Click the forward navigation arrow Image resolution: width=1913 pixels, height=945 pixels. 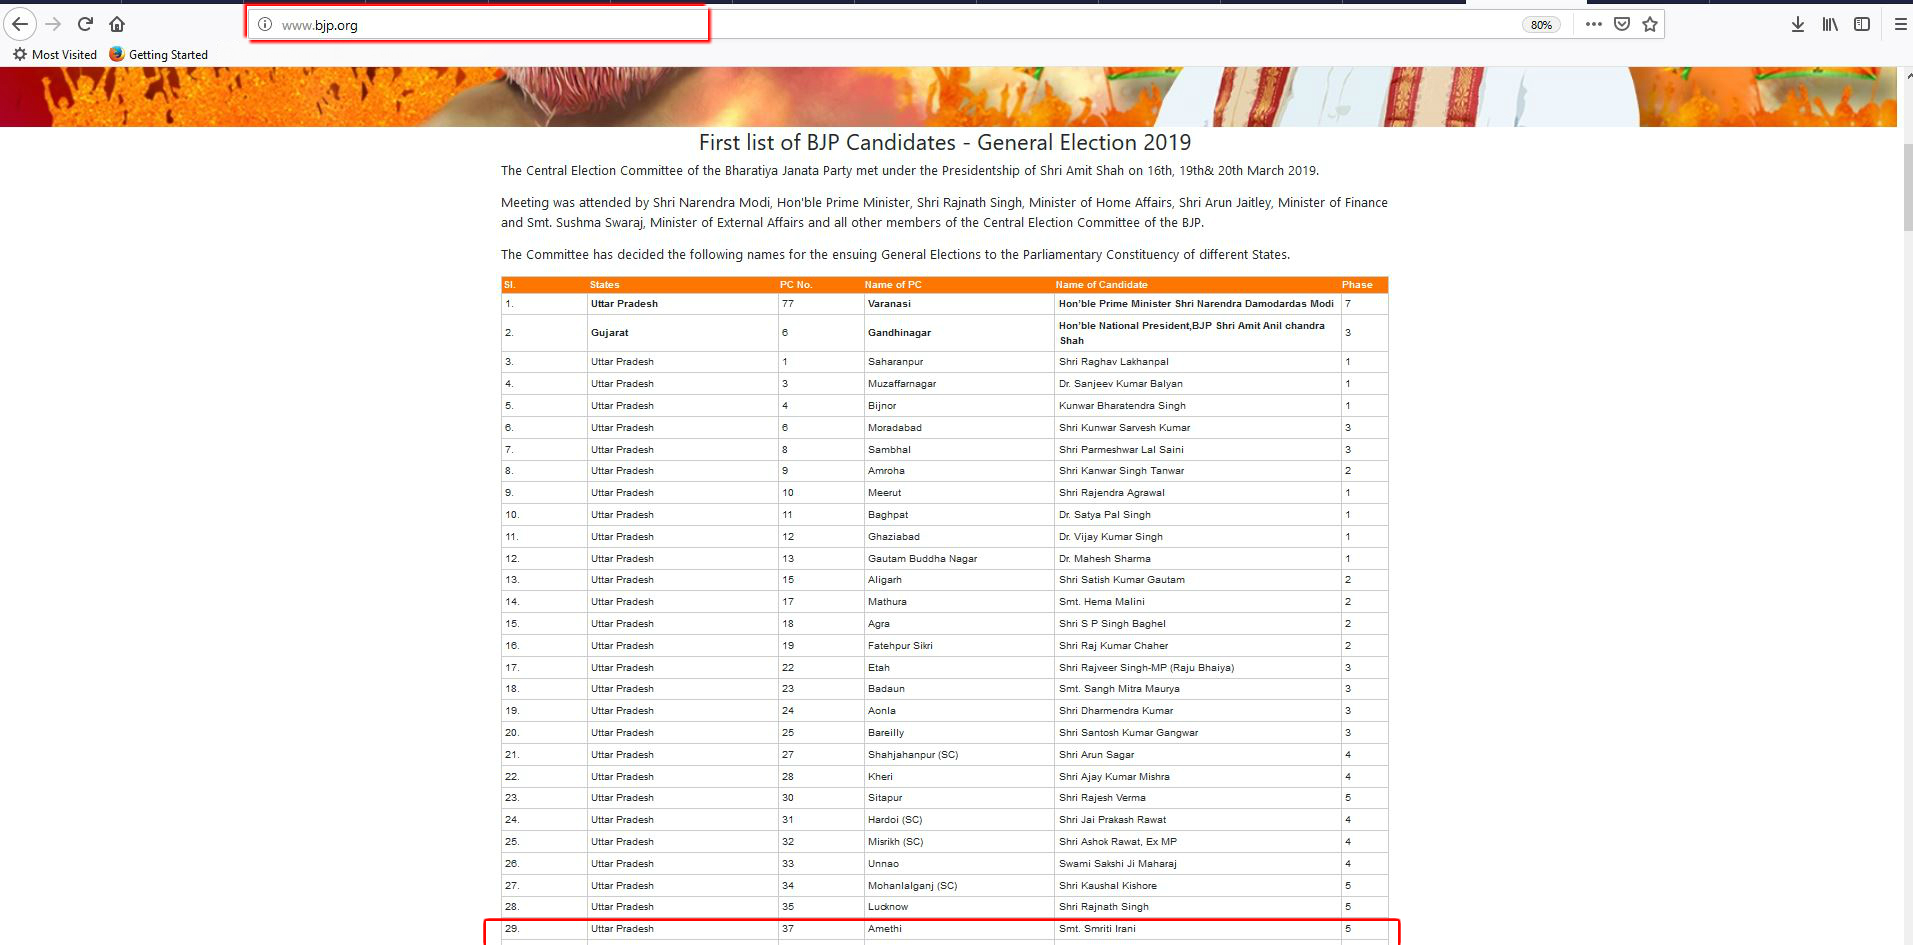pos(54,24)
